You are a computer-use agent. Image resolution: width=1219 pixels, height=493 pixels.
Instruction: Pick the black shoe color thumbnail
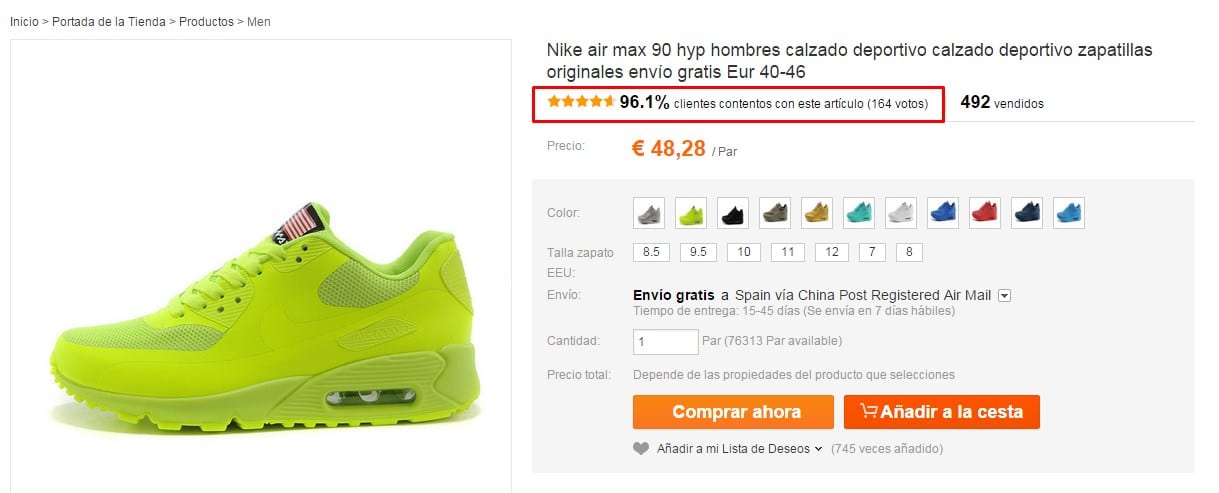[x=733, y=212]
